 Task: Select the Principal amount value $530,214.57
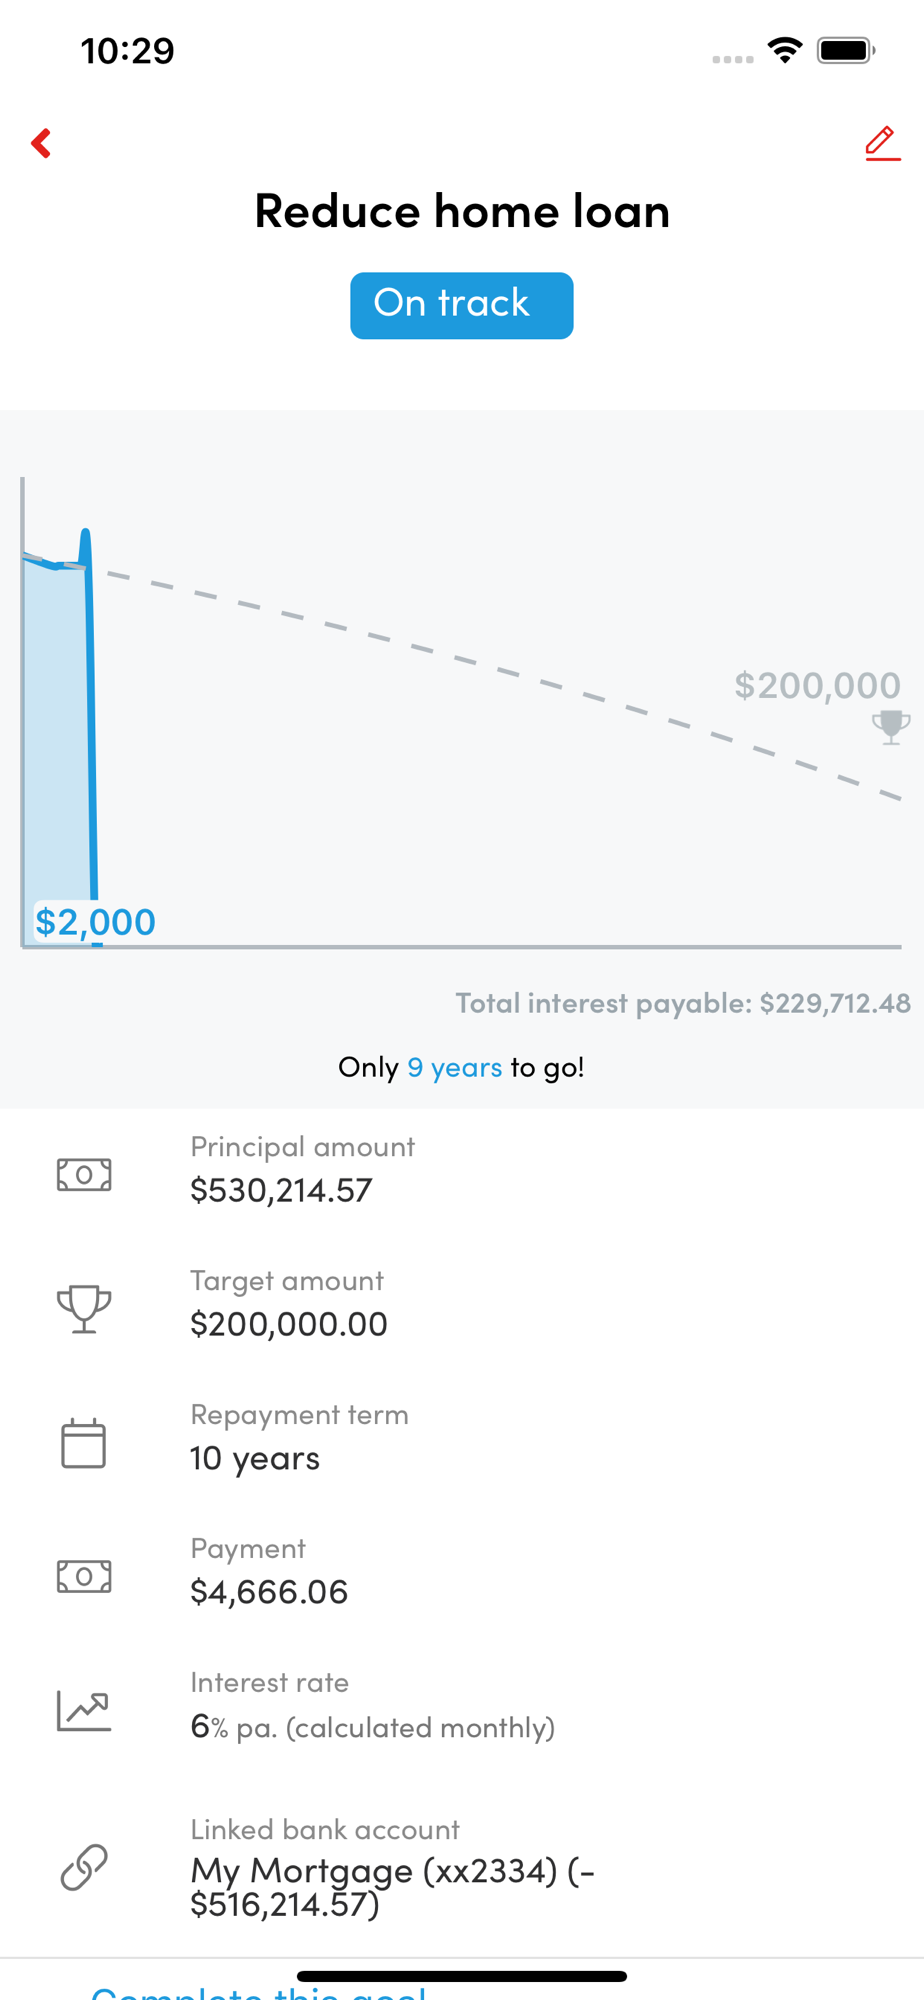(x=281, y=1190)
